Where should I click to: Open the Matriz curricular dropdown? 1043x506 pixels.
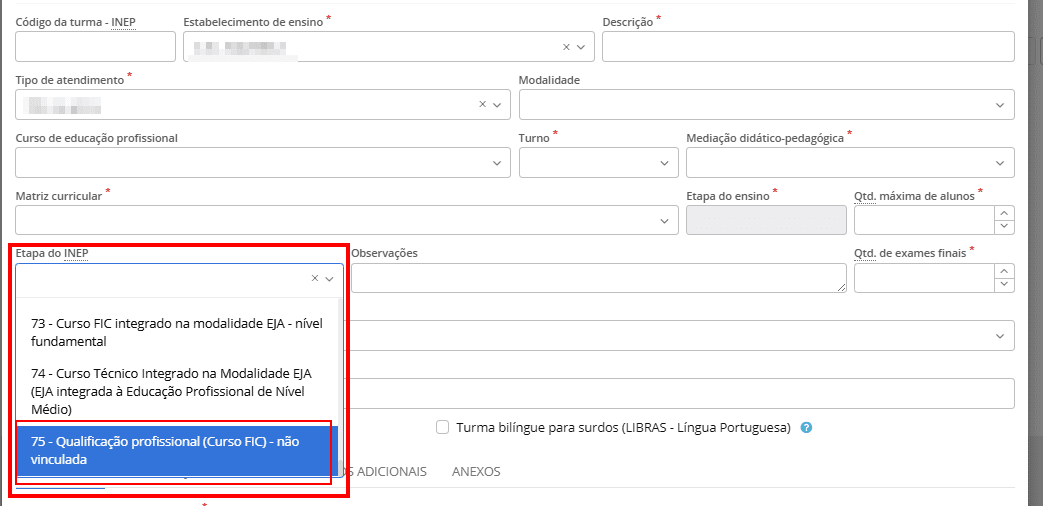(x=664, y=221)
